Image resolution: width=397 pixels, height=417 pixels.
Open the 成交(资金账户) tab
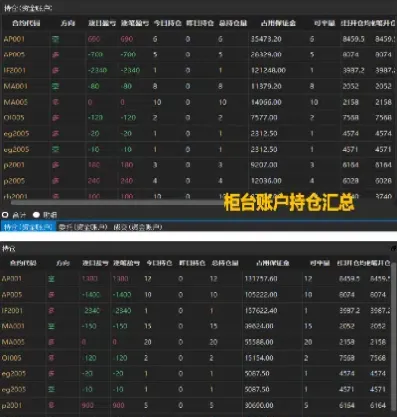[138, 227]
